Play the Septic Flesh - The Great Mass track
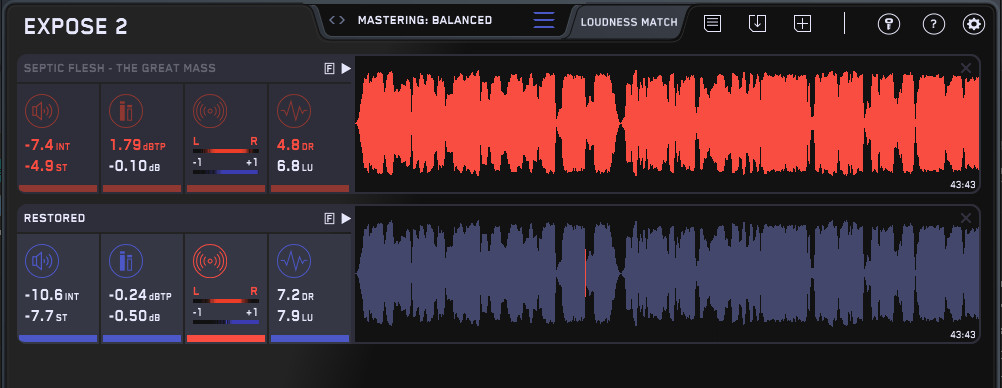The image size is (1002, 388). 346,68
